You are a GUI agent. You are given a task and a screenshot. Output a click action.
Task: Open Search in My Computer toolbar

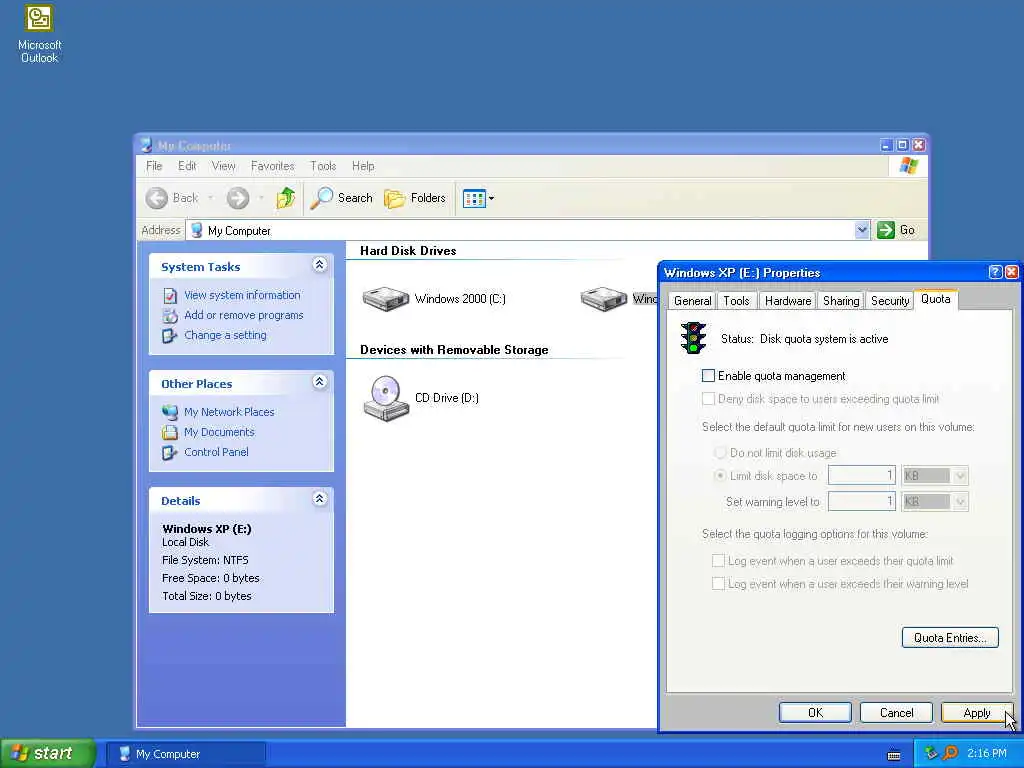341,198
